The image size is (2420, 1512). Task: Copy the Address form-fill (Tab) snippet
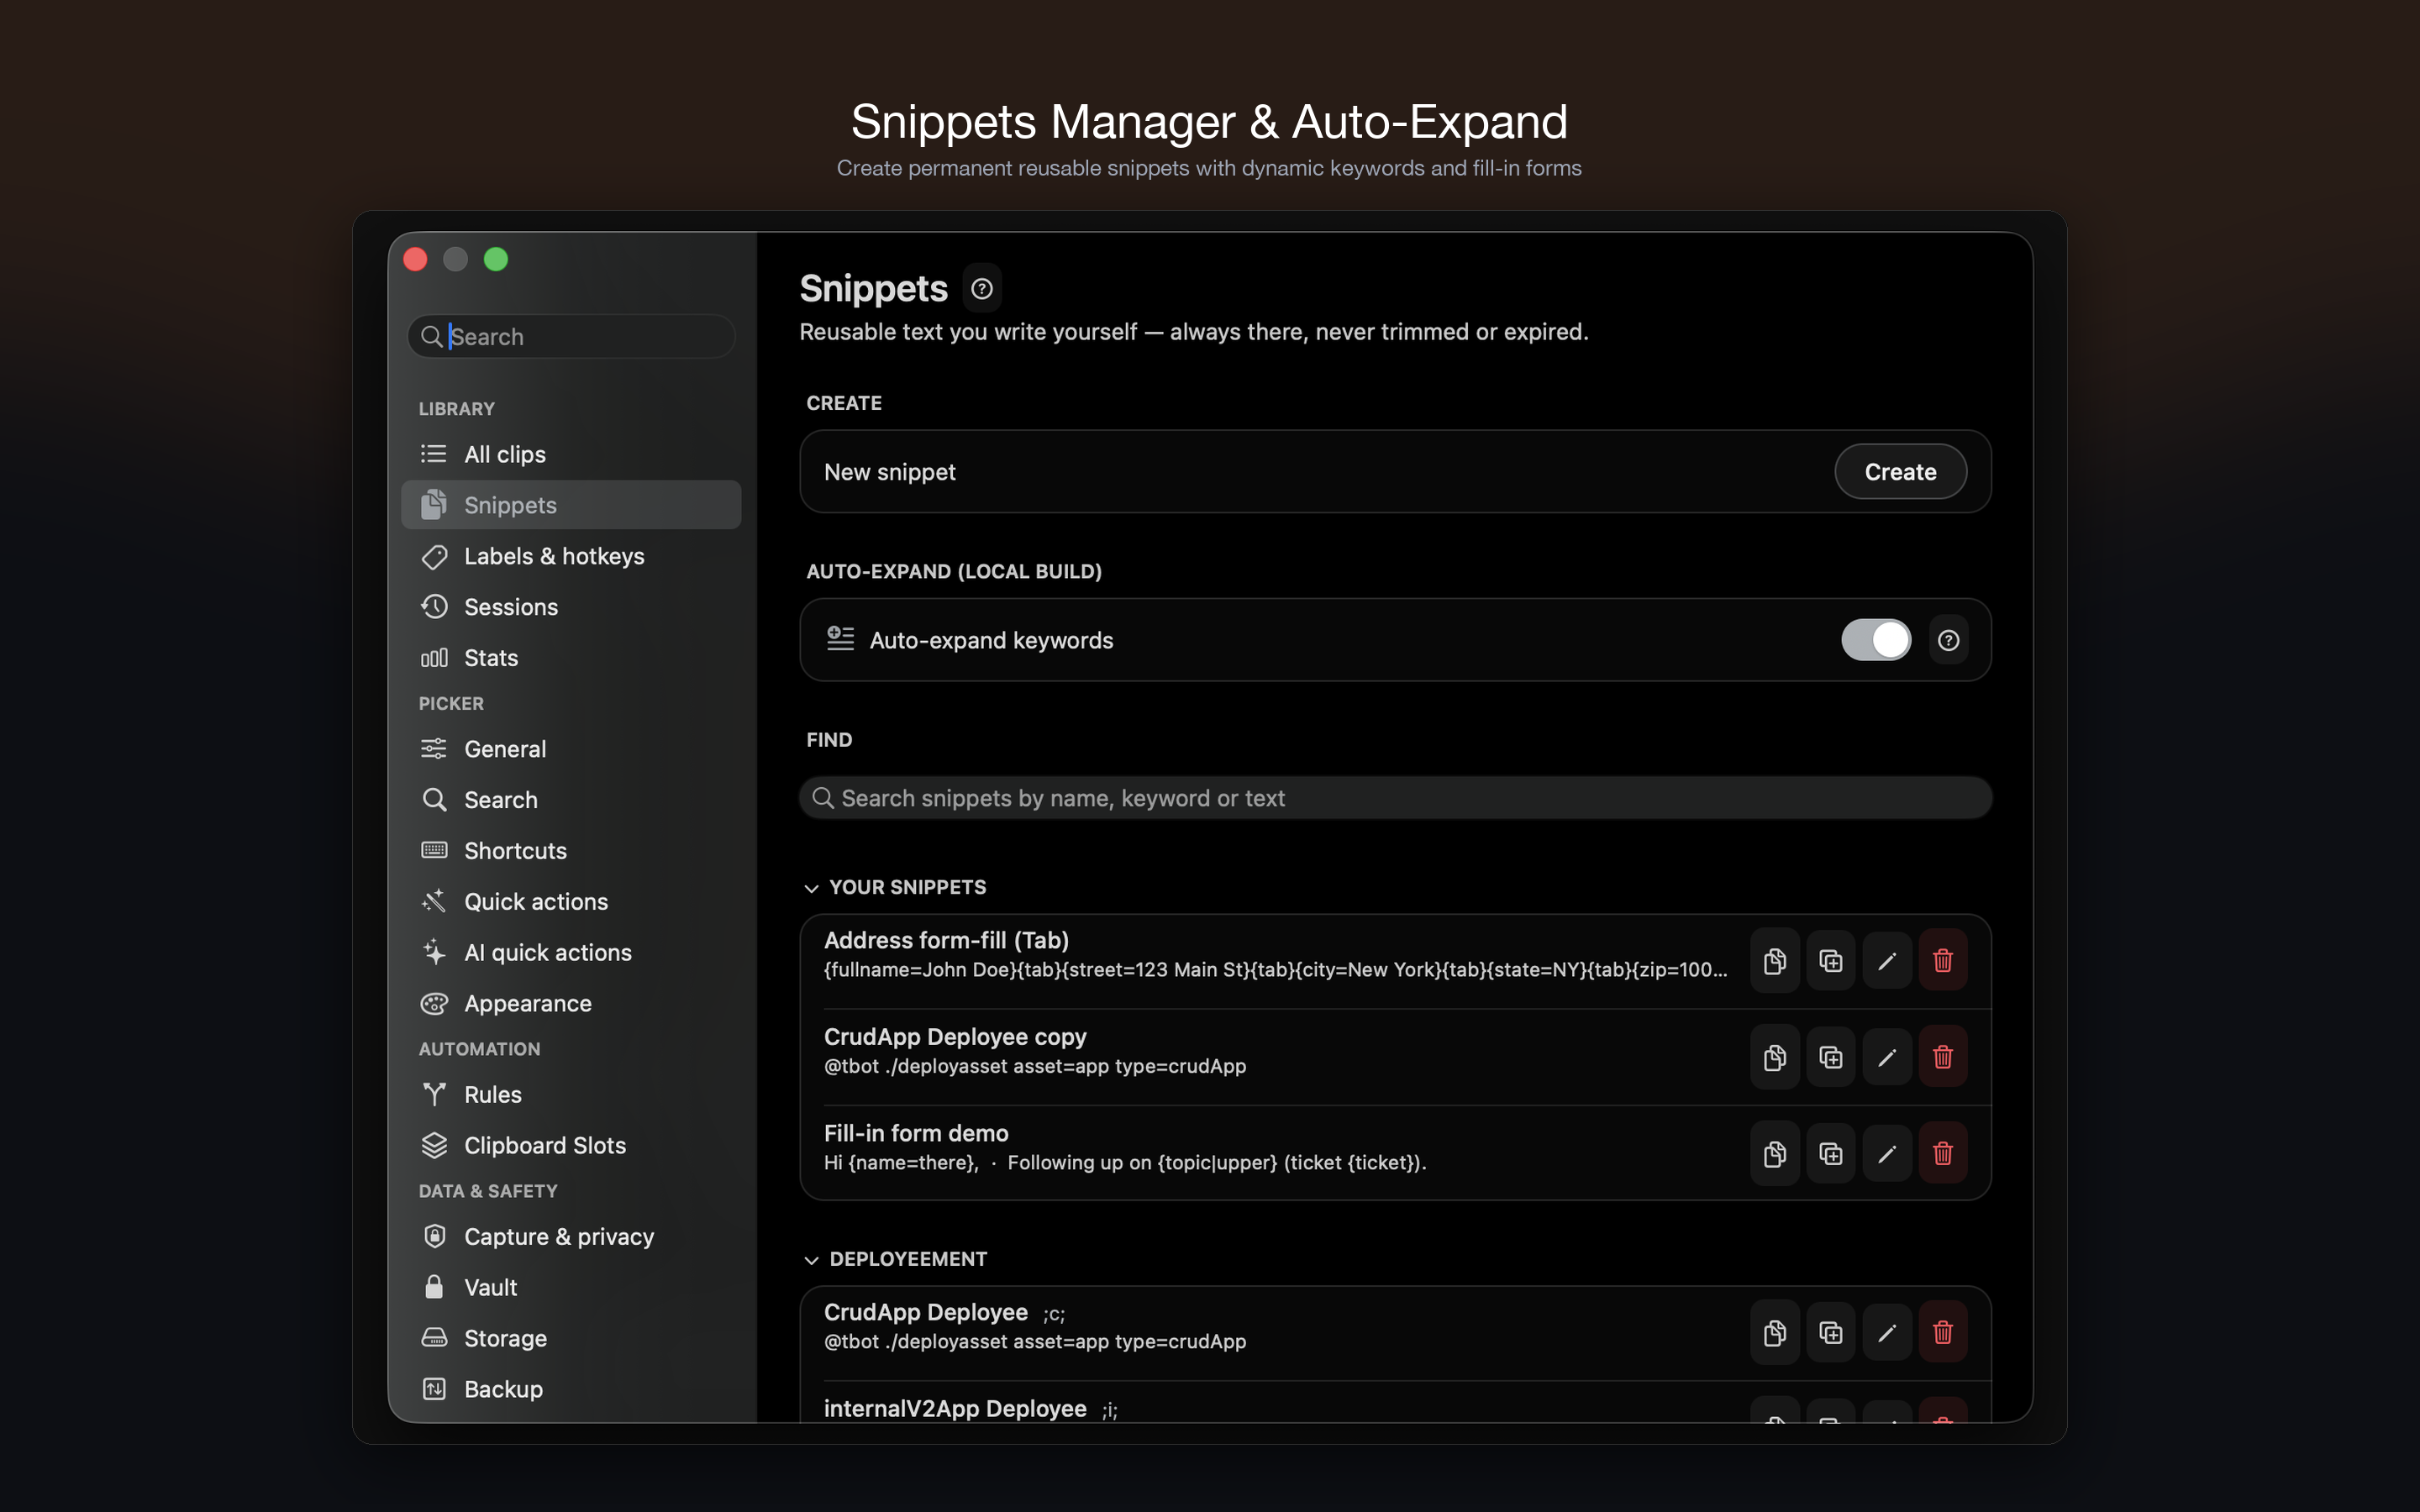click(x=1775, y=961)
